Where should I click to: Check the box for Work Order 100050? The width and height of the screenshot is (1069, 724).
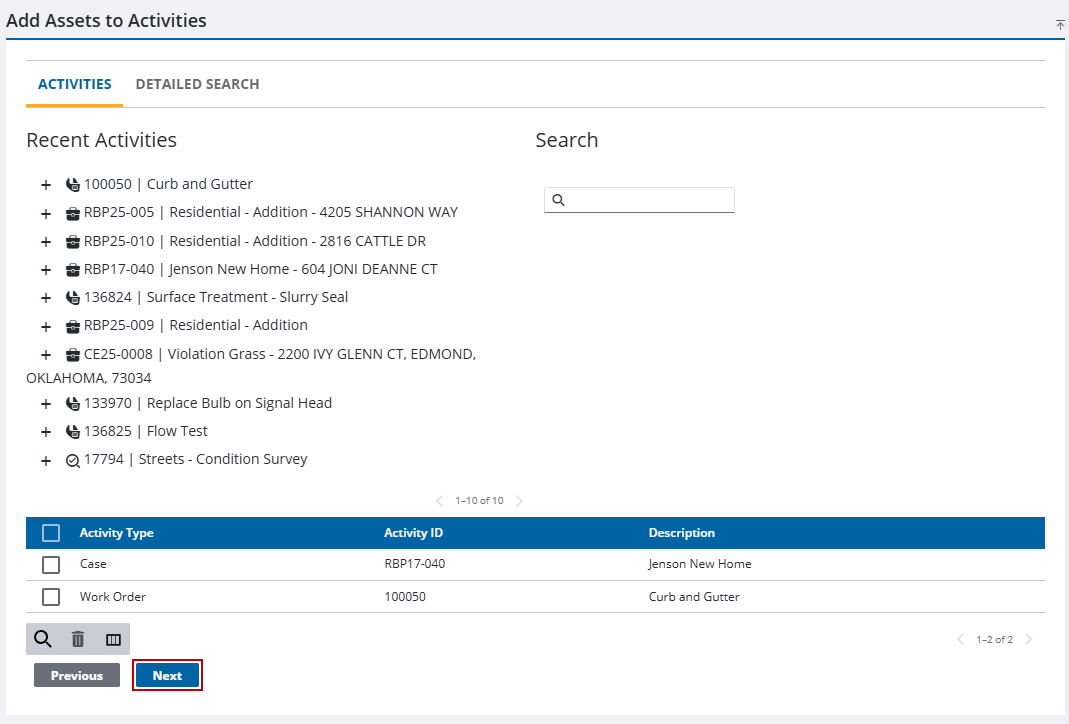(51, 597)
